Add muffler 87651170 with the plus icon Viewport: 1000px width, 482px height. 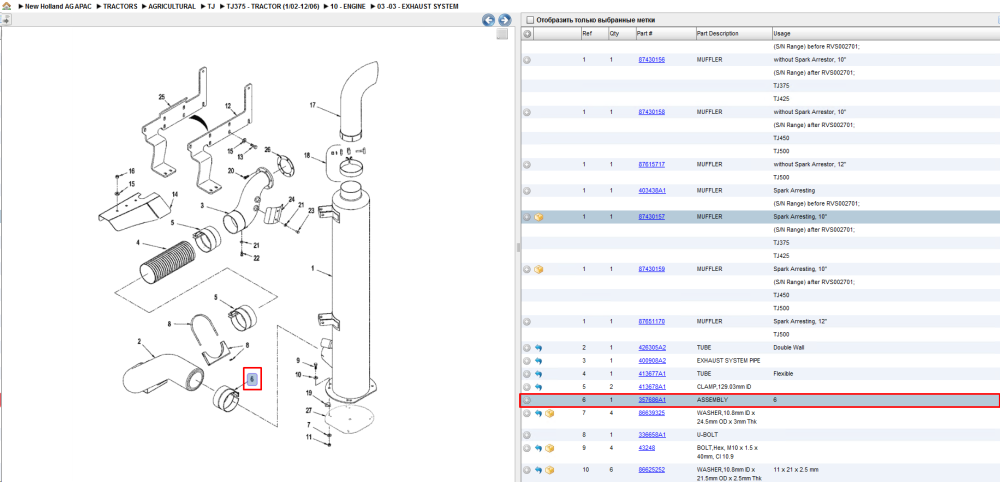point(527,321)
